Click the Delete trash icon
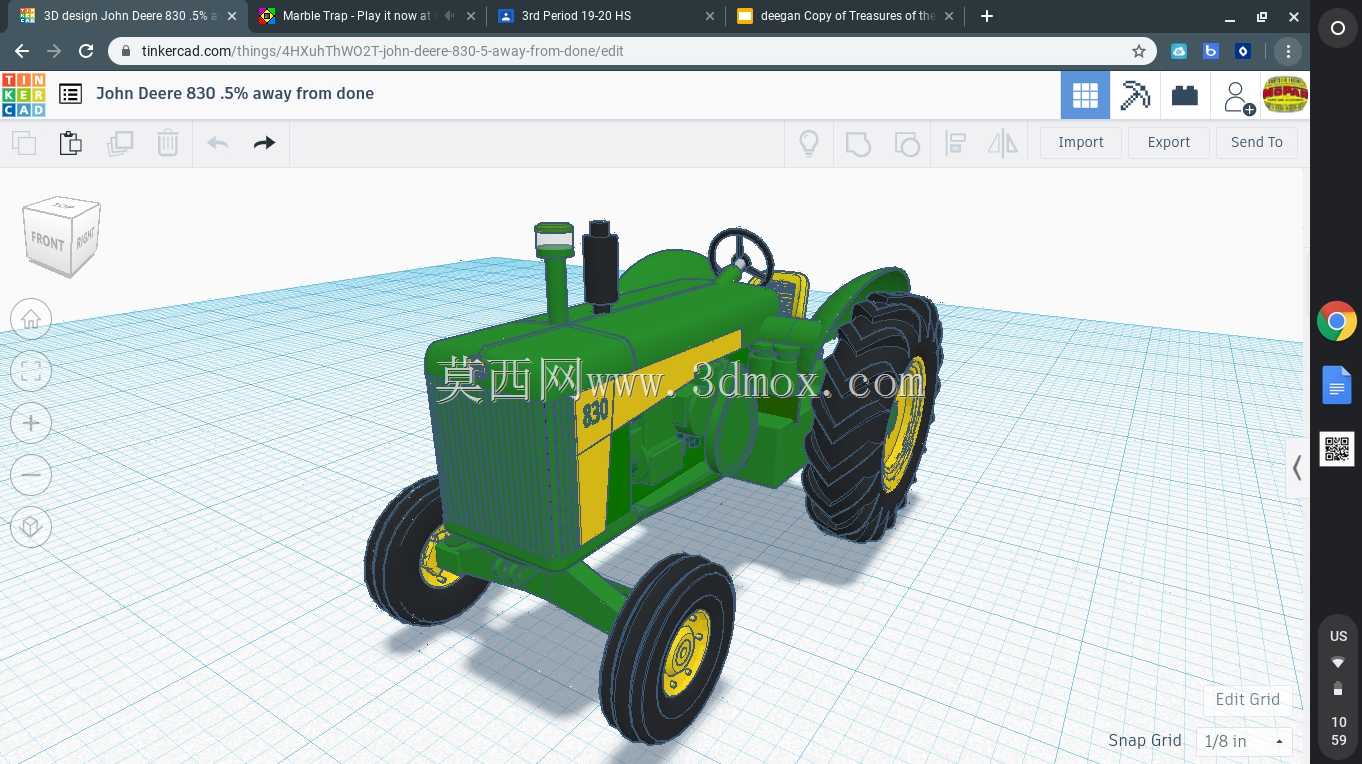This screenshot has height=764, width=1362. click(x=168, y=143)
